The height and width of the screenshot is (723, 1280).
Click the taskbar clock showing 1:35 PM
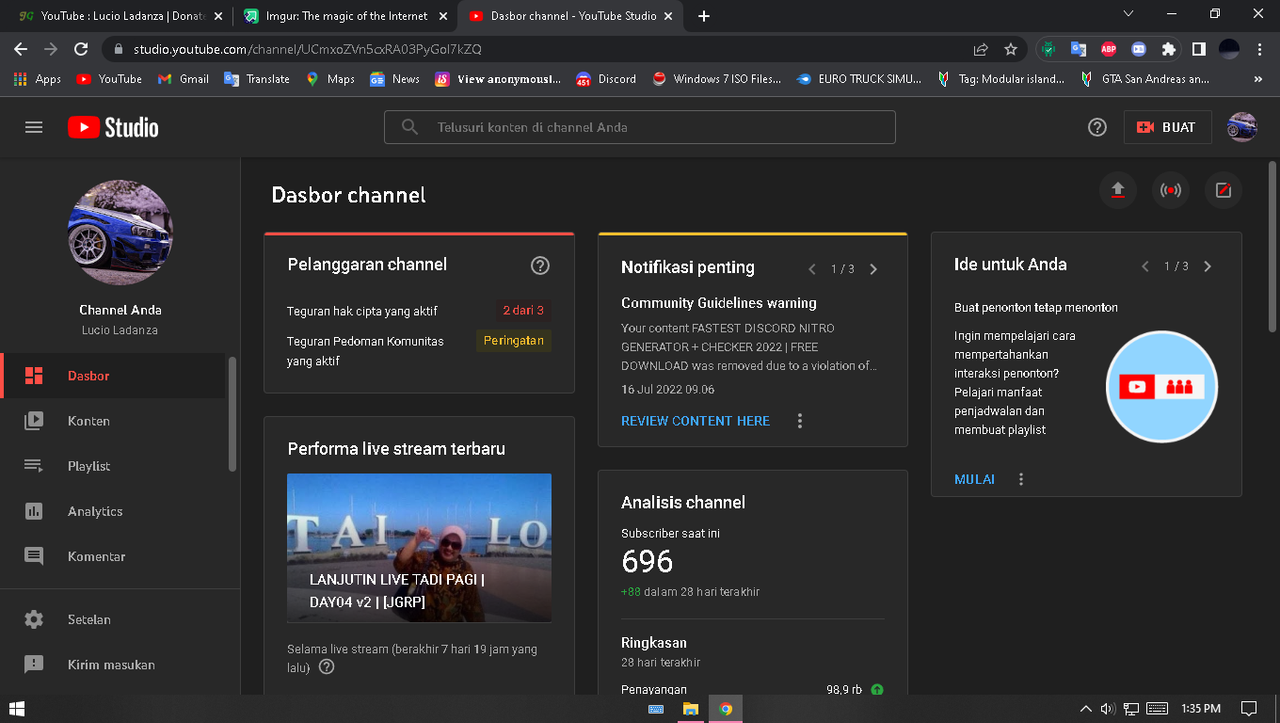click(1199, 709)
